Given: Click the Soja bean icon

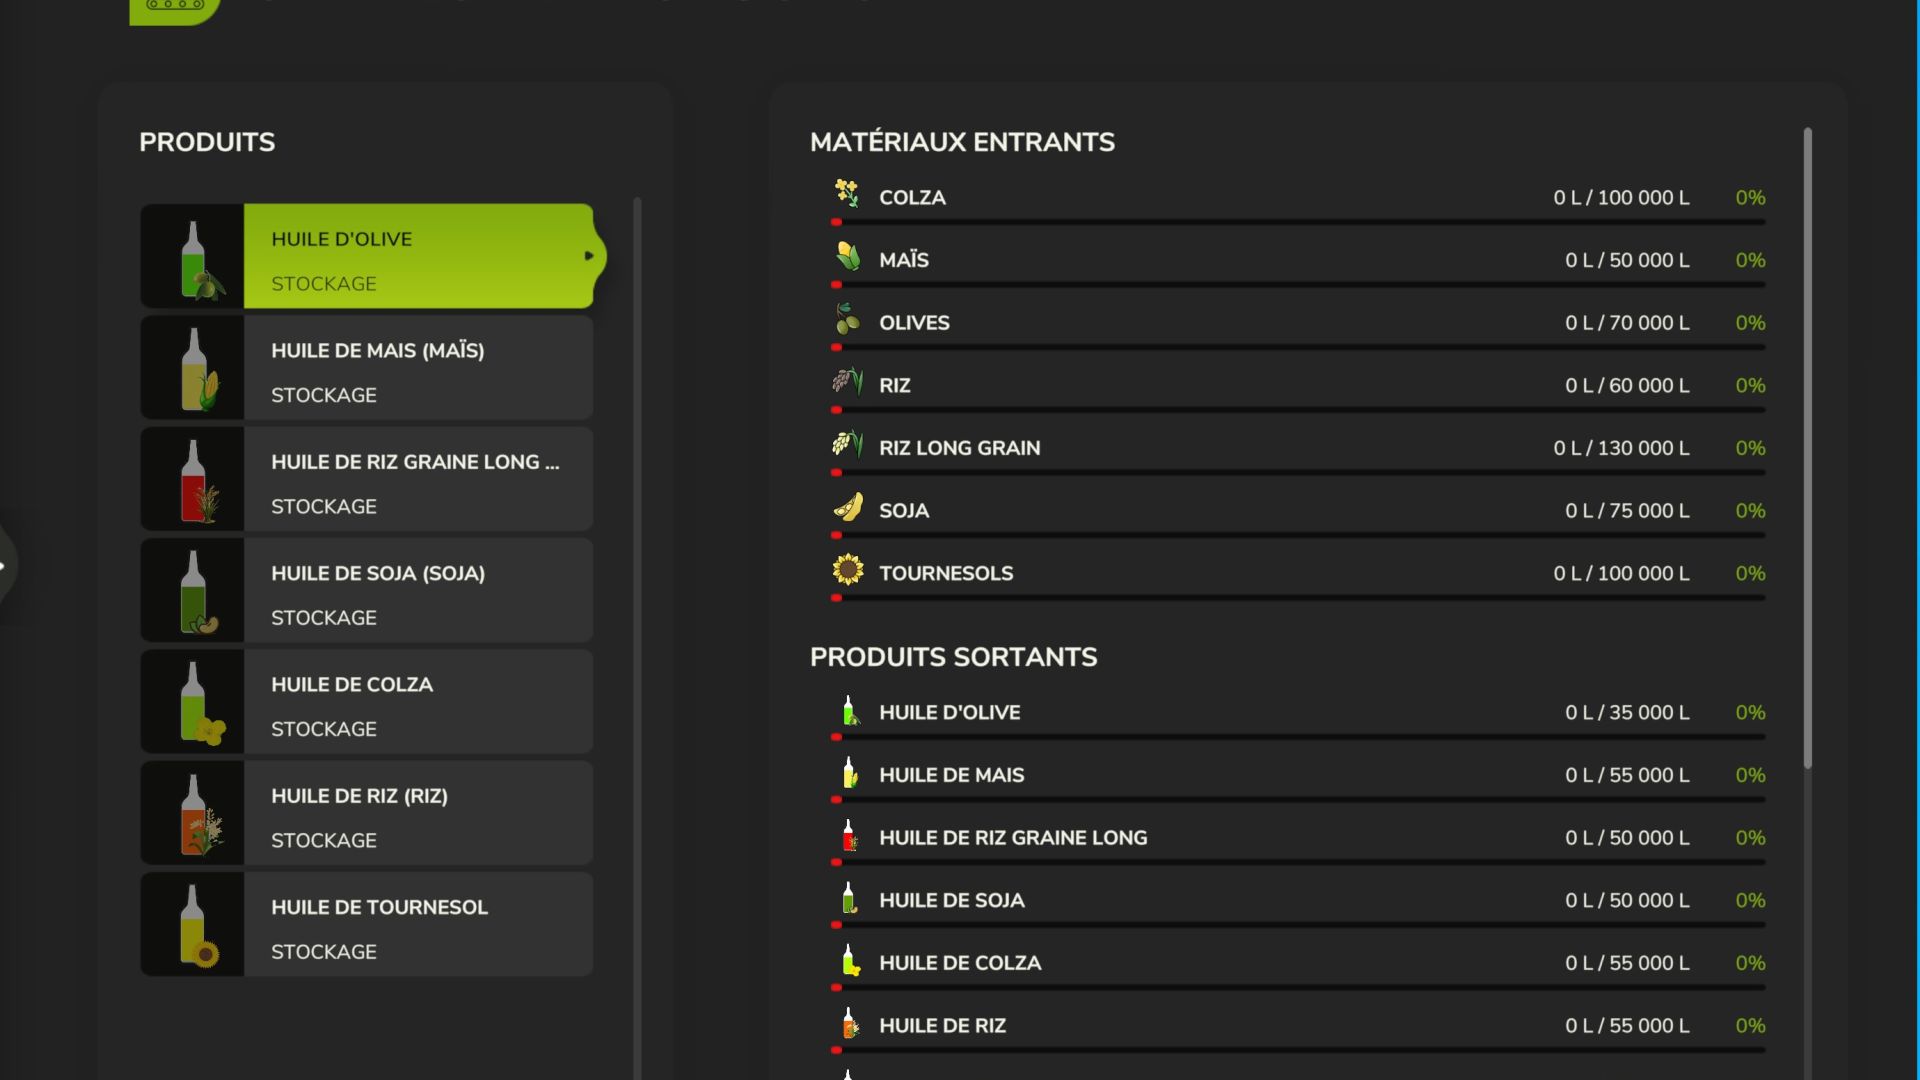Looking at the screenshot, I should (847, 508).
